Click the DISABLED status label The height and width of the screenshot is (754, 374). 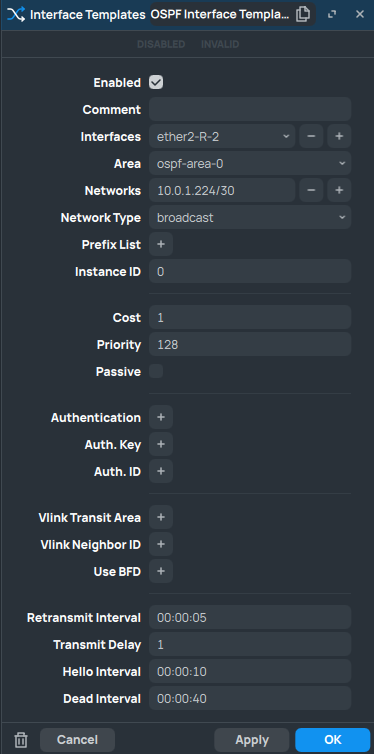pos(161,44)
